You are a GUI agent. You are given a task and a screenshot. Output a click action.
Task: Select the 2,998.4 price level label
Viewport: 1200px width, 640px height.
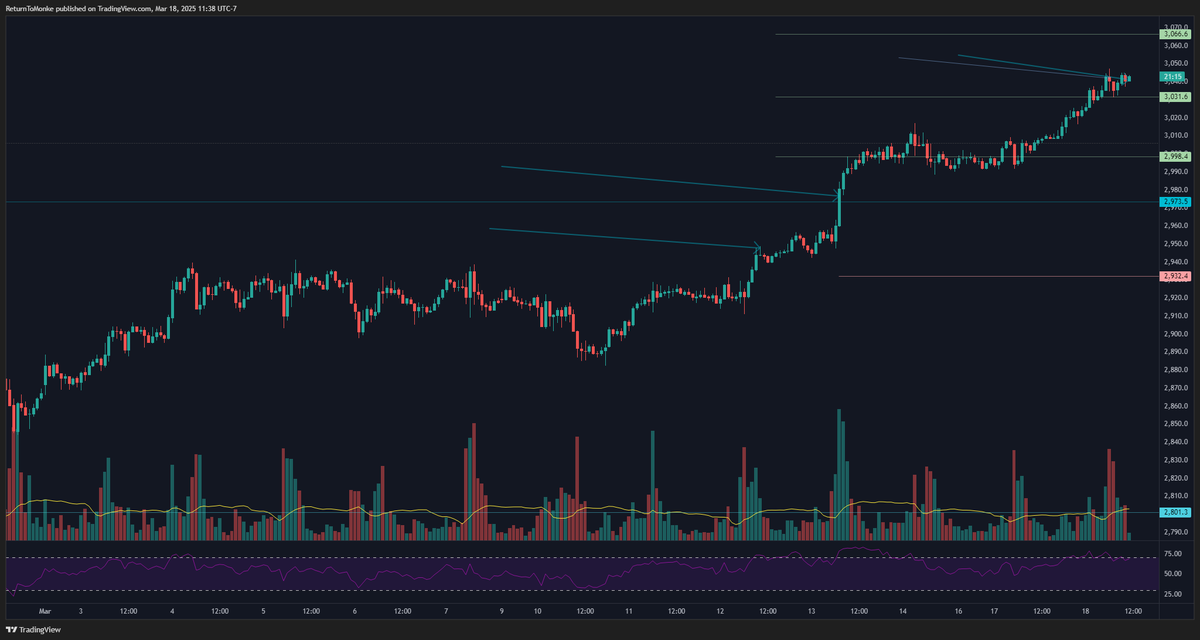click(1174, 157)
